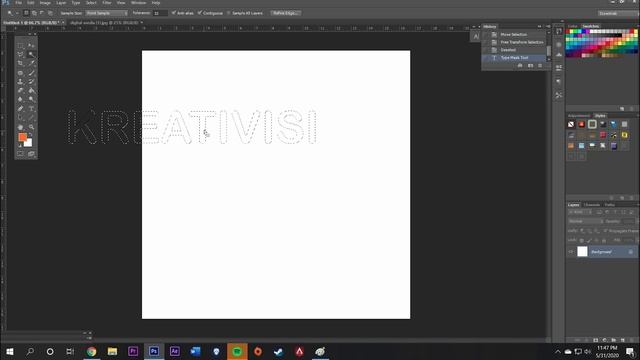Open the Select menu

[x=91, y=3]
